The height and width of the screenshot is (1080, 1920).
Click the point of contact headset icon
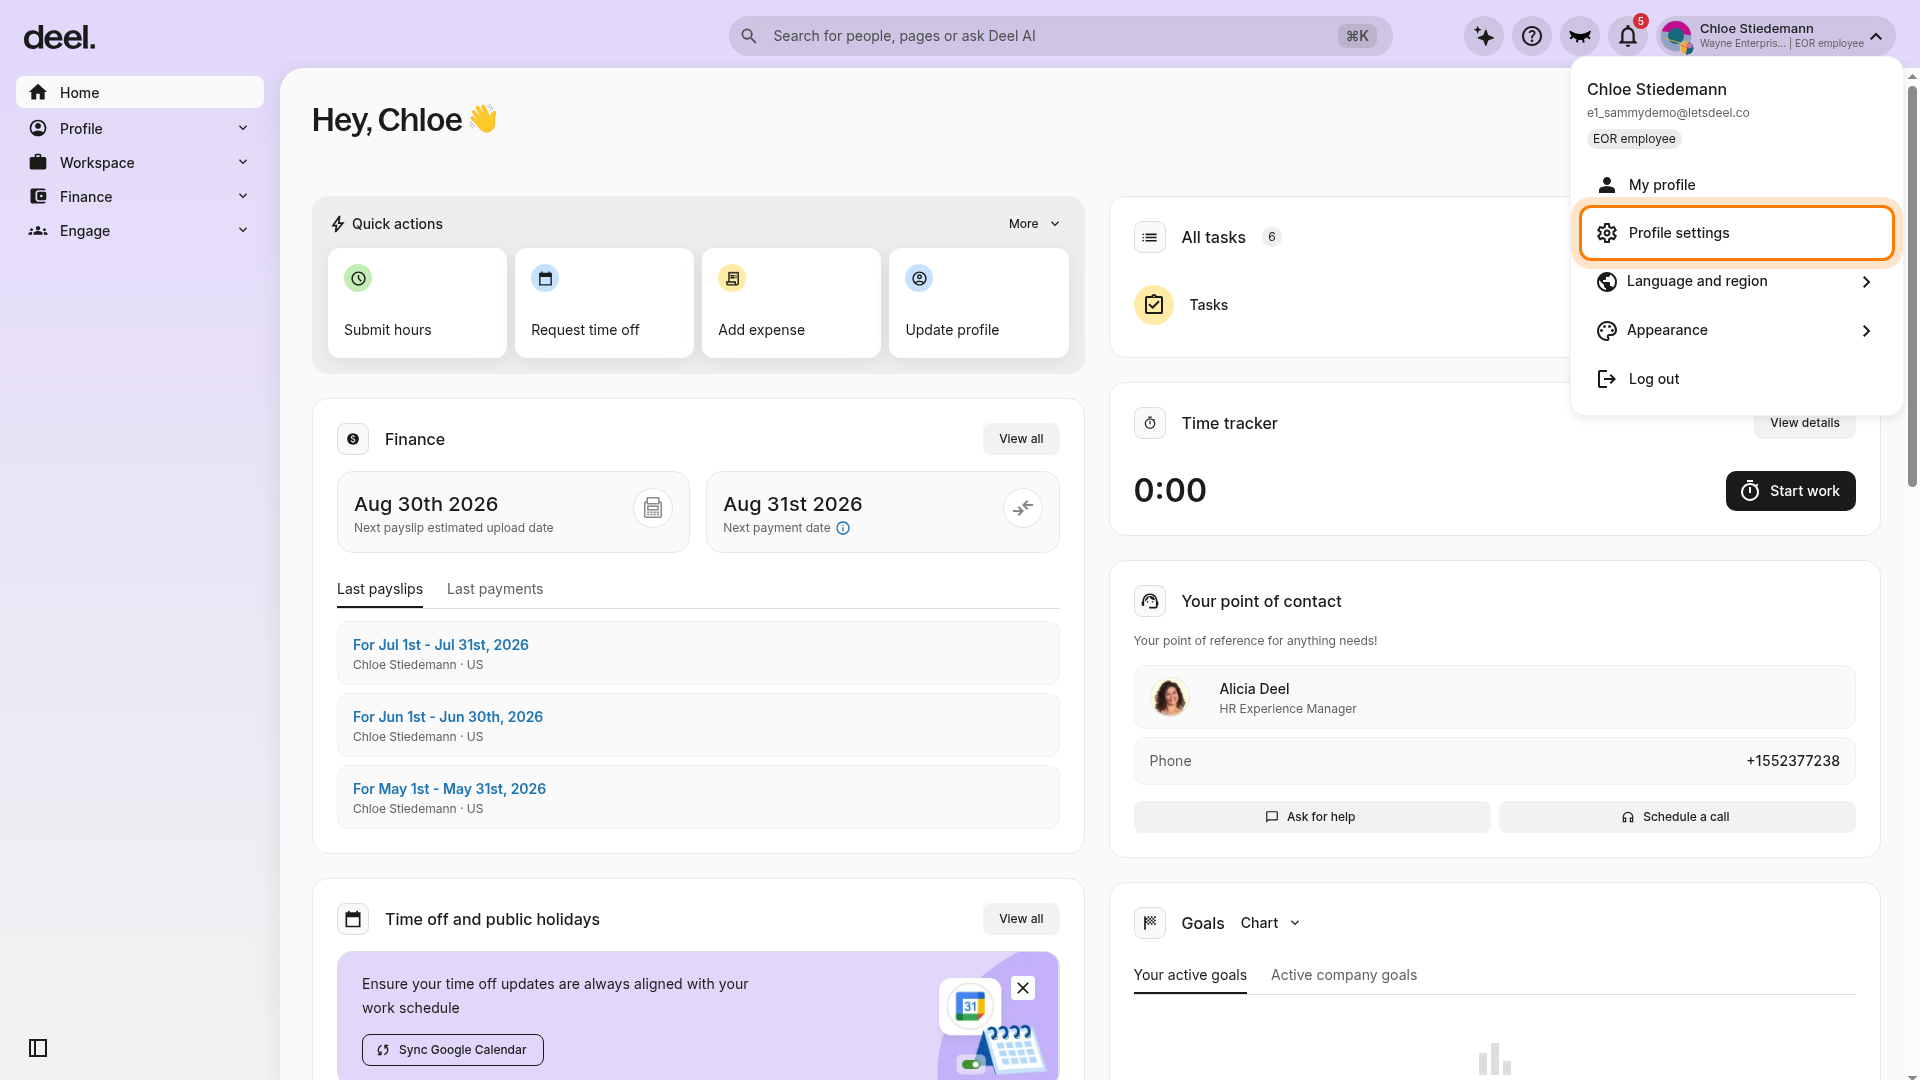click(x=1150, y=601)
